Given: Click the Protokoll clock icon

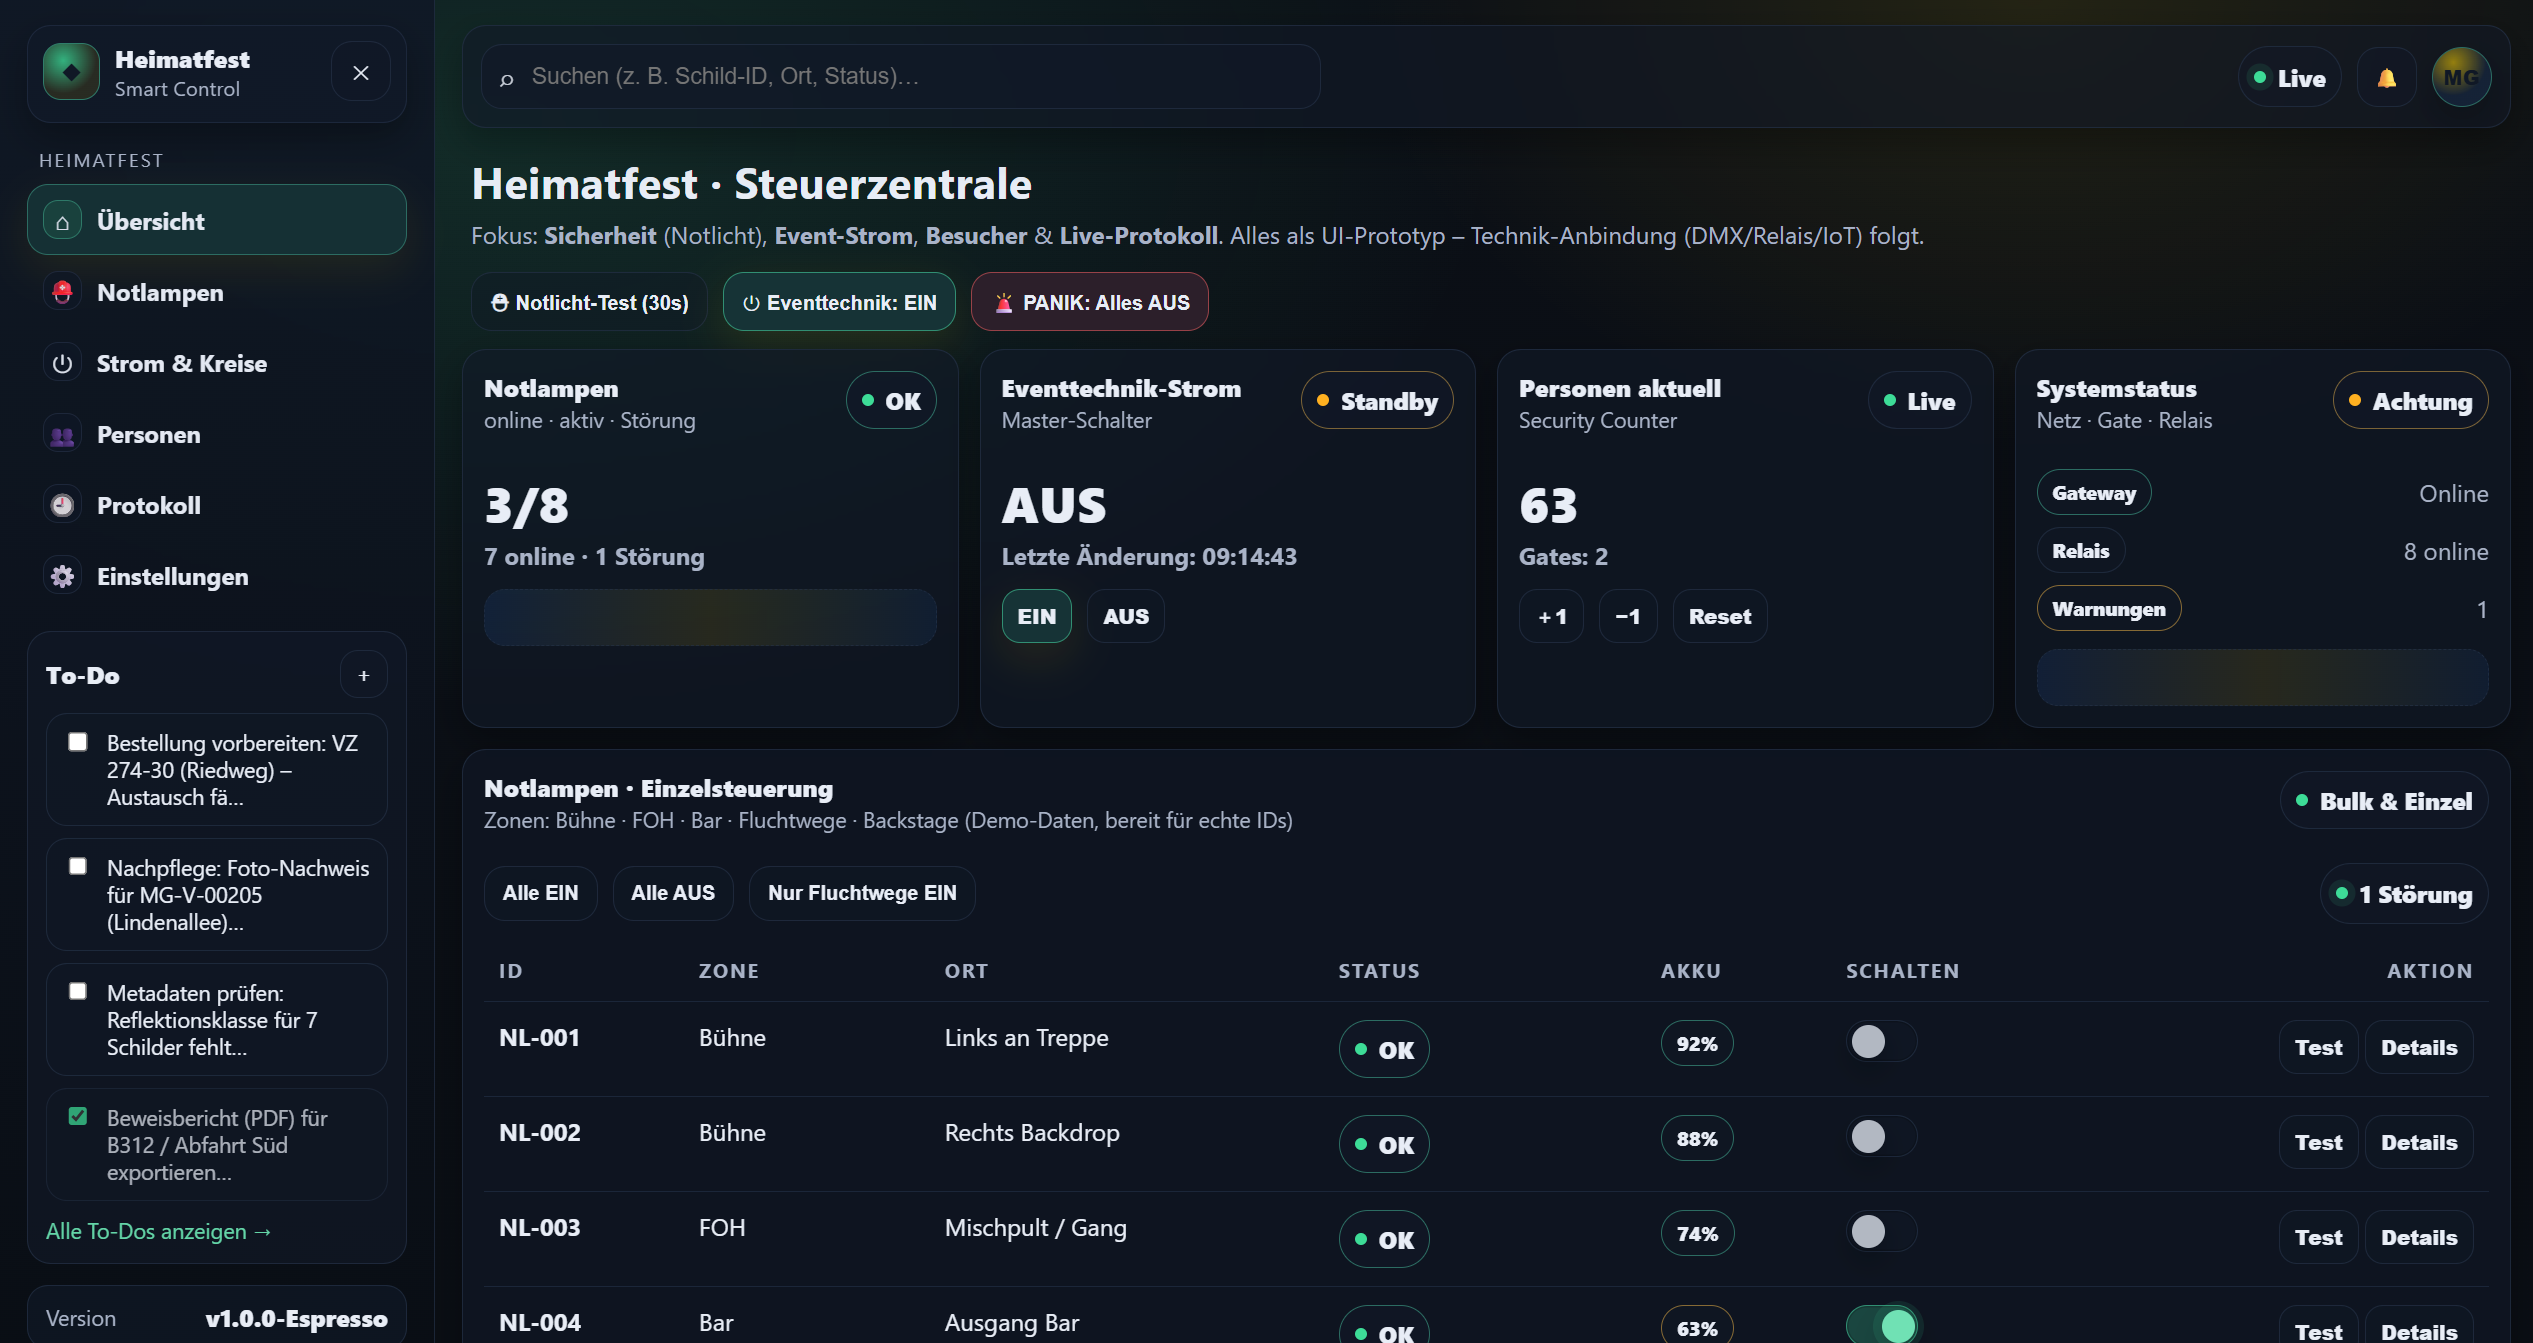Looking at the screenshot, I should (x=62, y=506).
